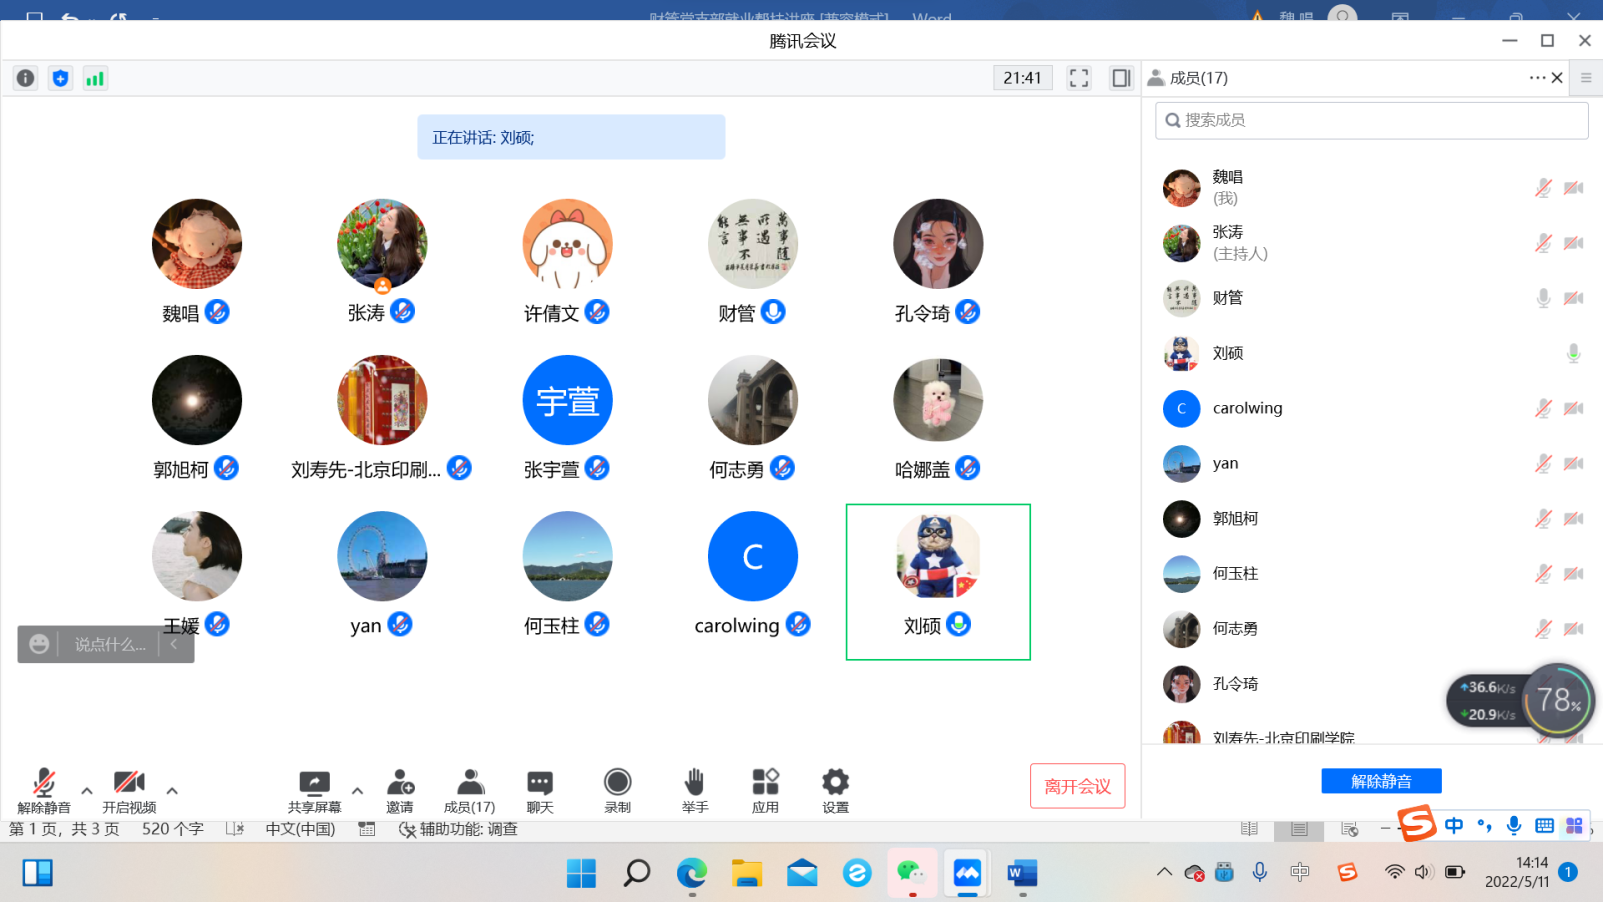
Task: Expand audio options arrow next to unmute
Action: (87, 791)
